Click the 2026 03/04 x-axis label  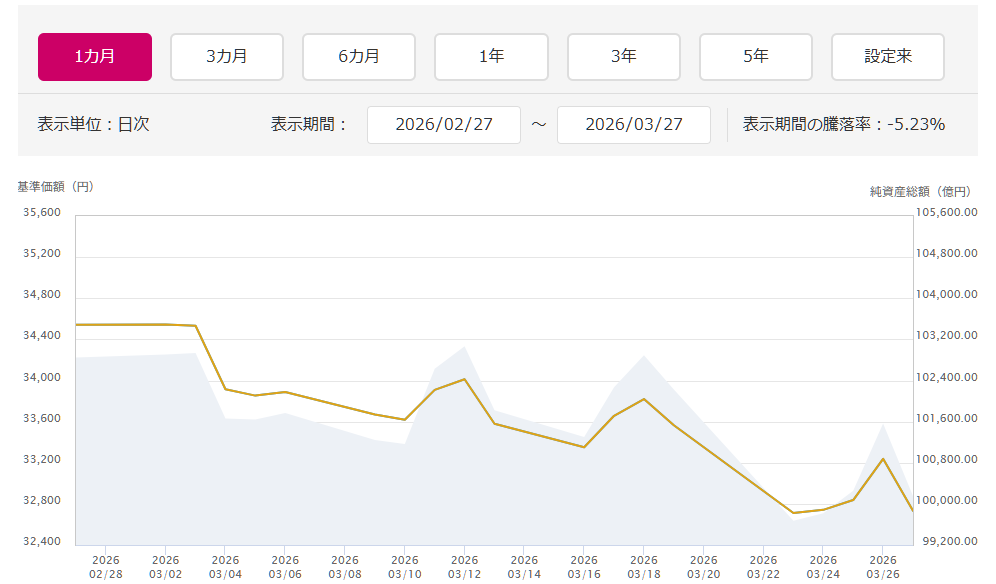click(x=225, y=567)
